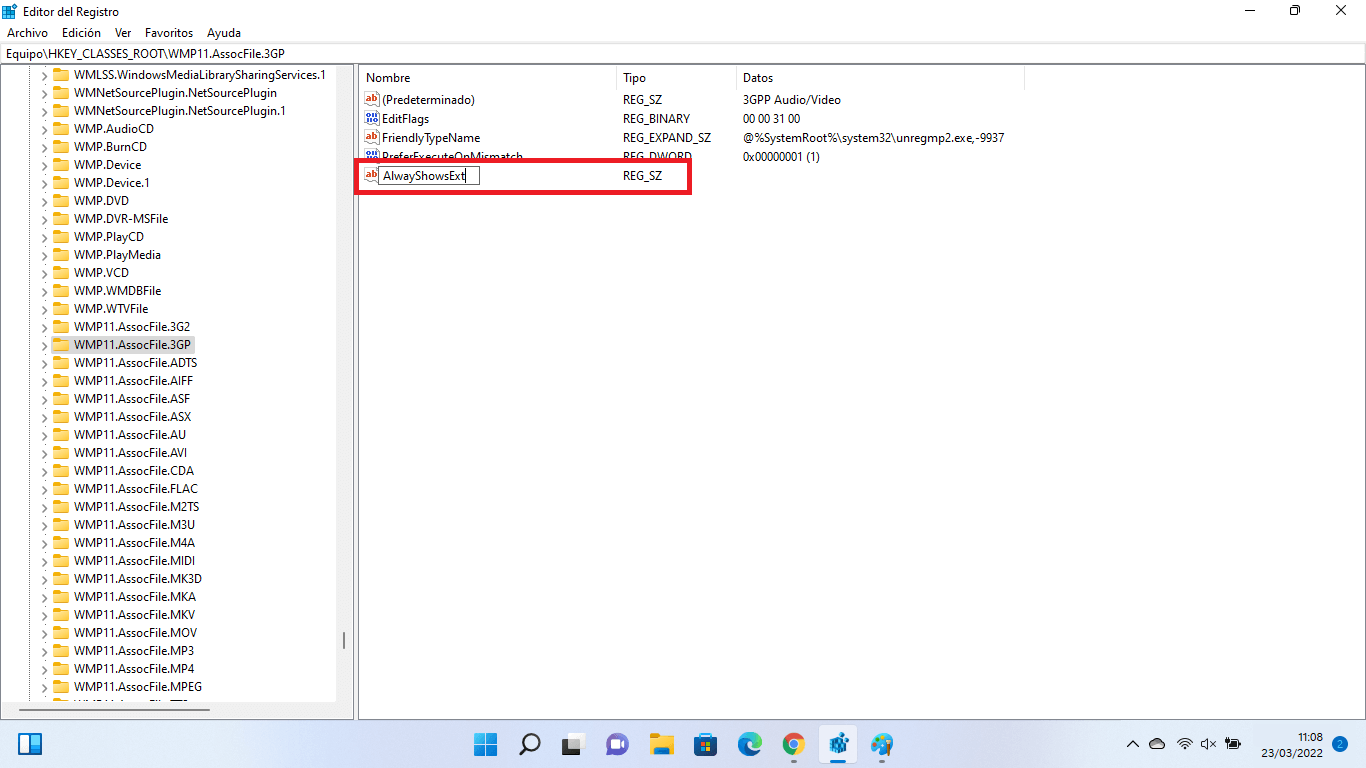Click the REG_EXPAND_SZ type cell
The height and width of the screenshot is (768, 1366).
coord(667,138)
